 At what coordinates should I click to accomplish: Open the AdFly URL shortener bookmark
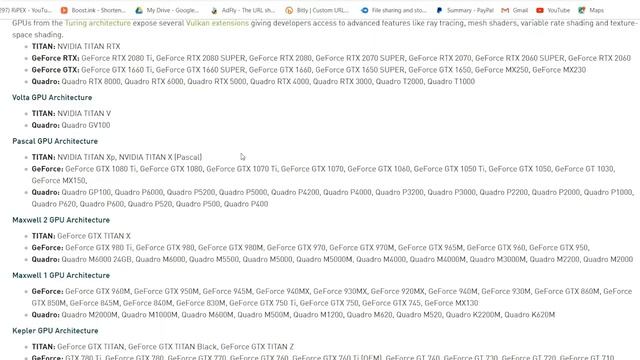point(242,10)
